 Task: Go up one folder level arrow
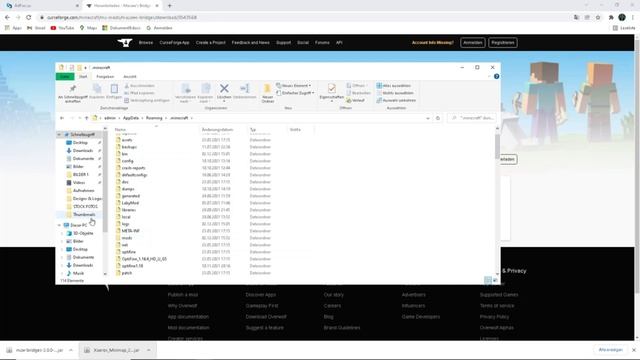(x=87, y=118)
